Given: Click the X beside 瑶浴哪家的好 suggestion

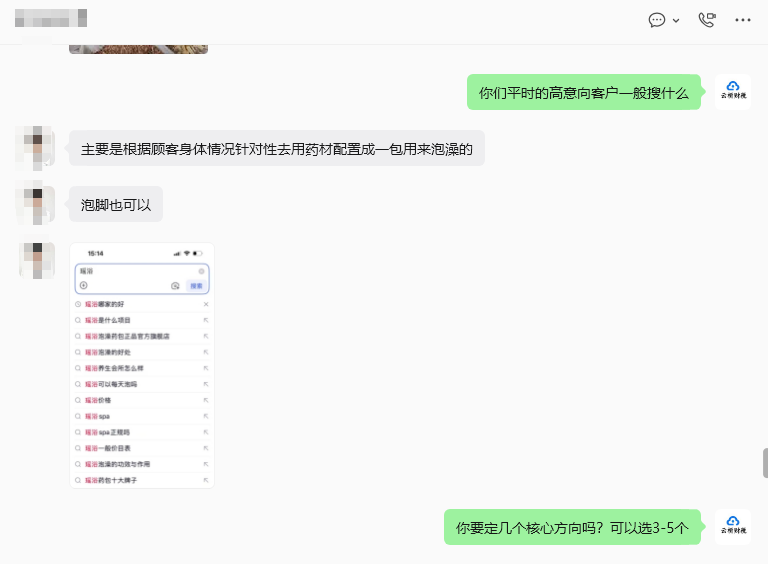Looking at the screenshot, I should click(206, 304).
